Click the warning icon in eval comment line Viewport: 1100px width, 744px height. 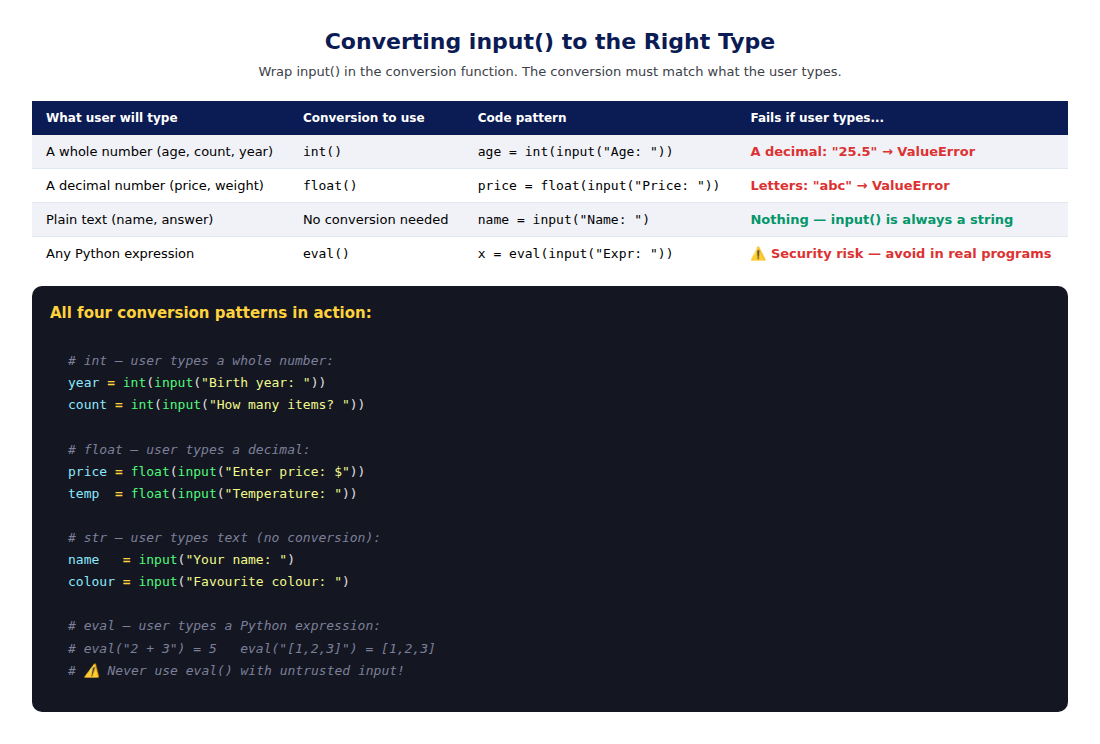pos(92,671)
